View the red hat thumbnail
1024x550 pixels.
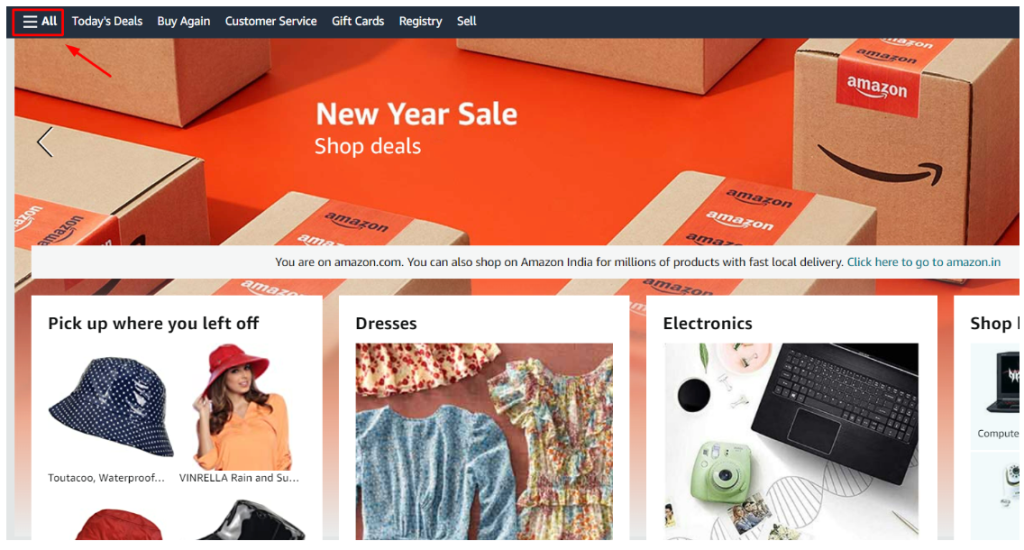pyautogui.click(x=118, y=525)
